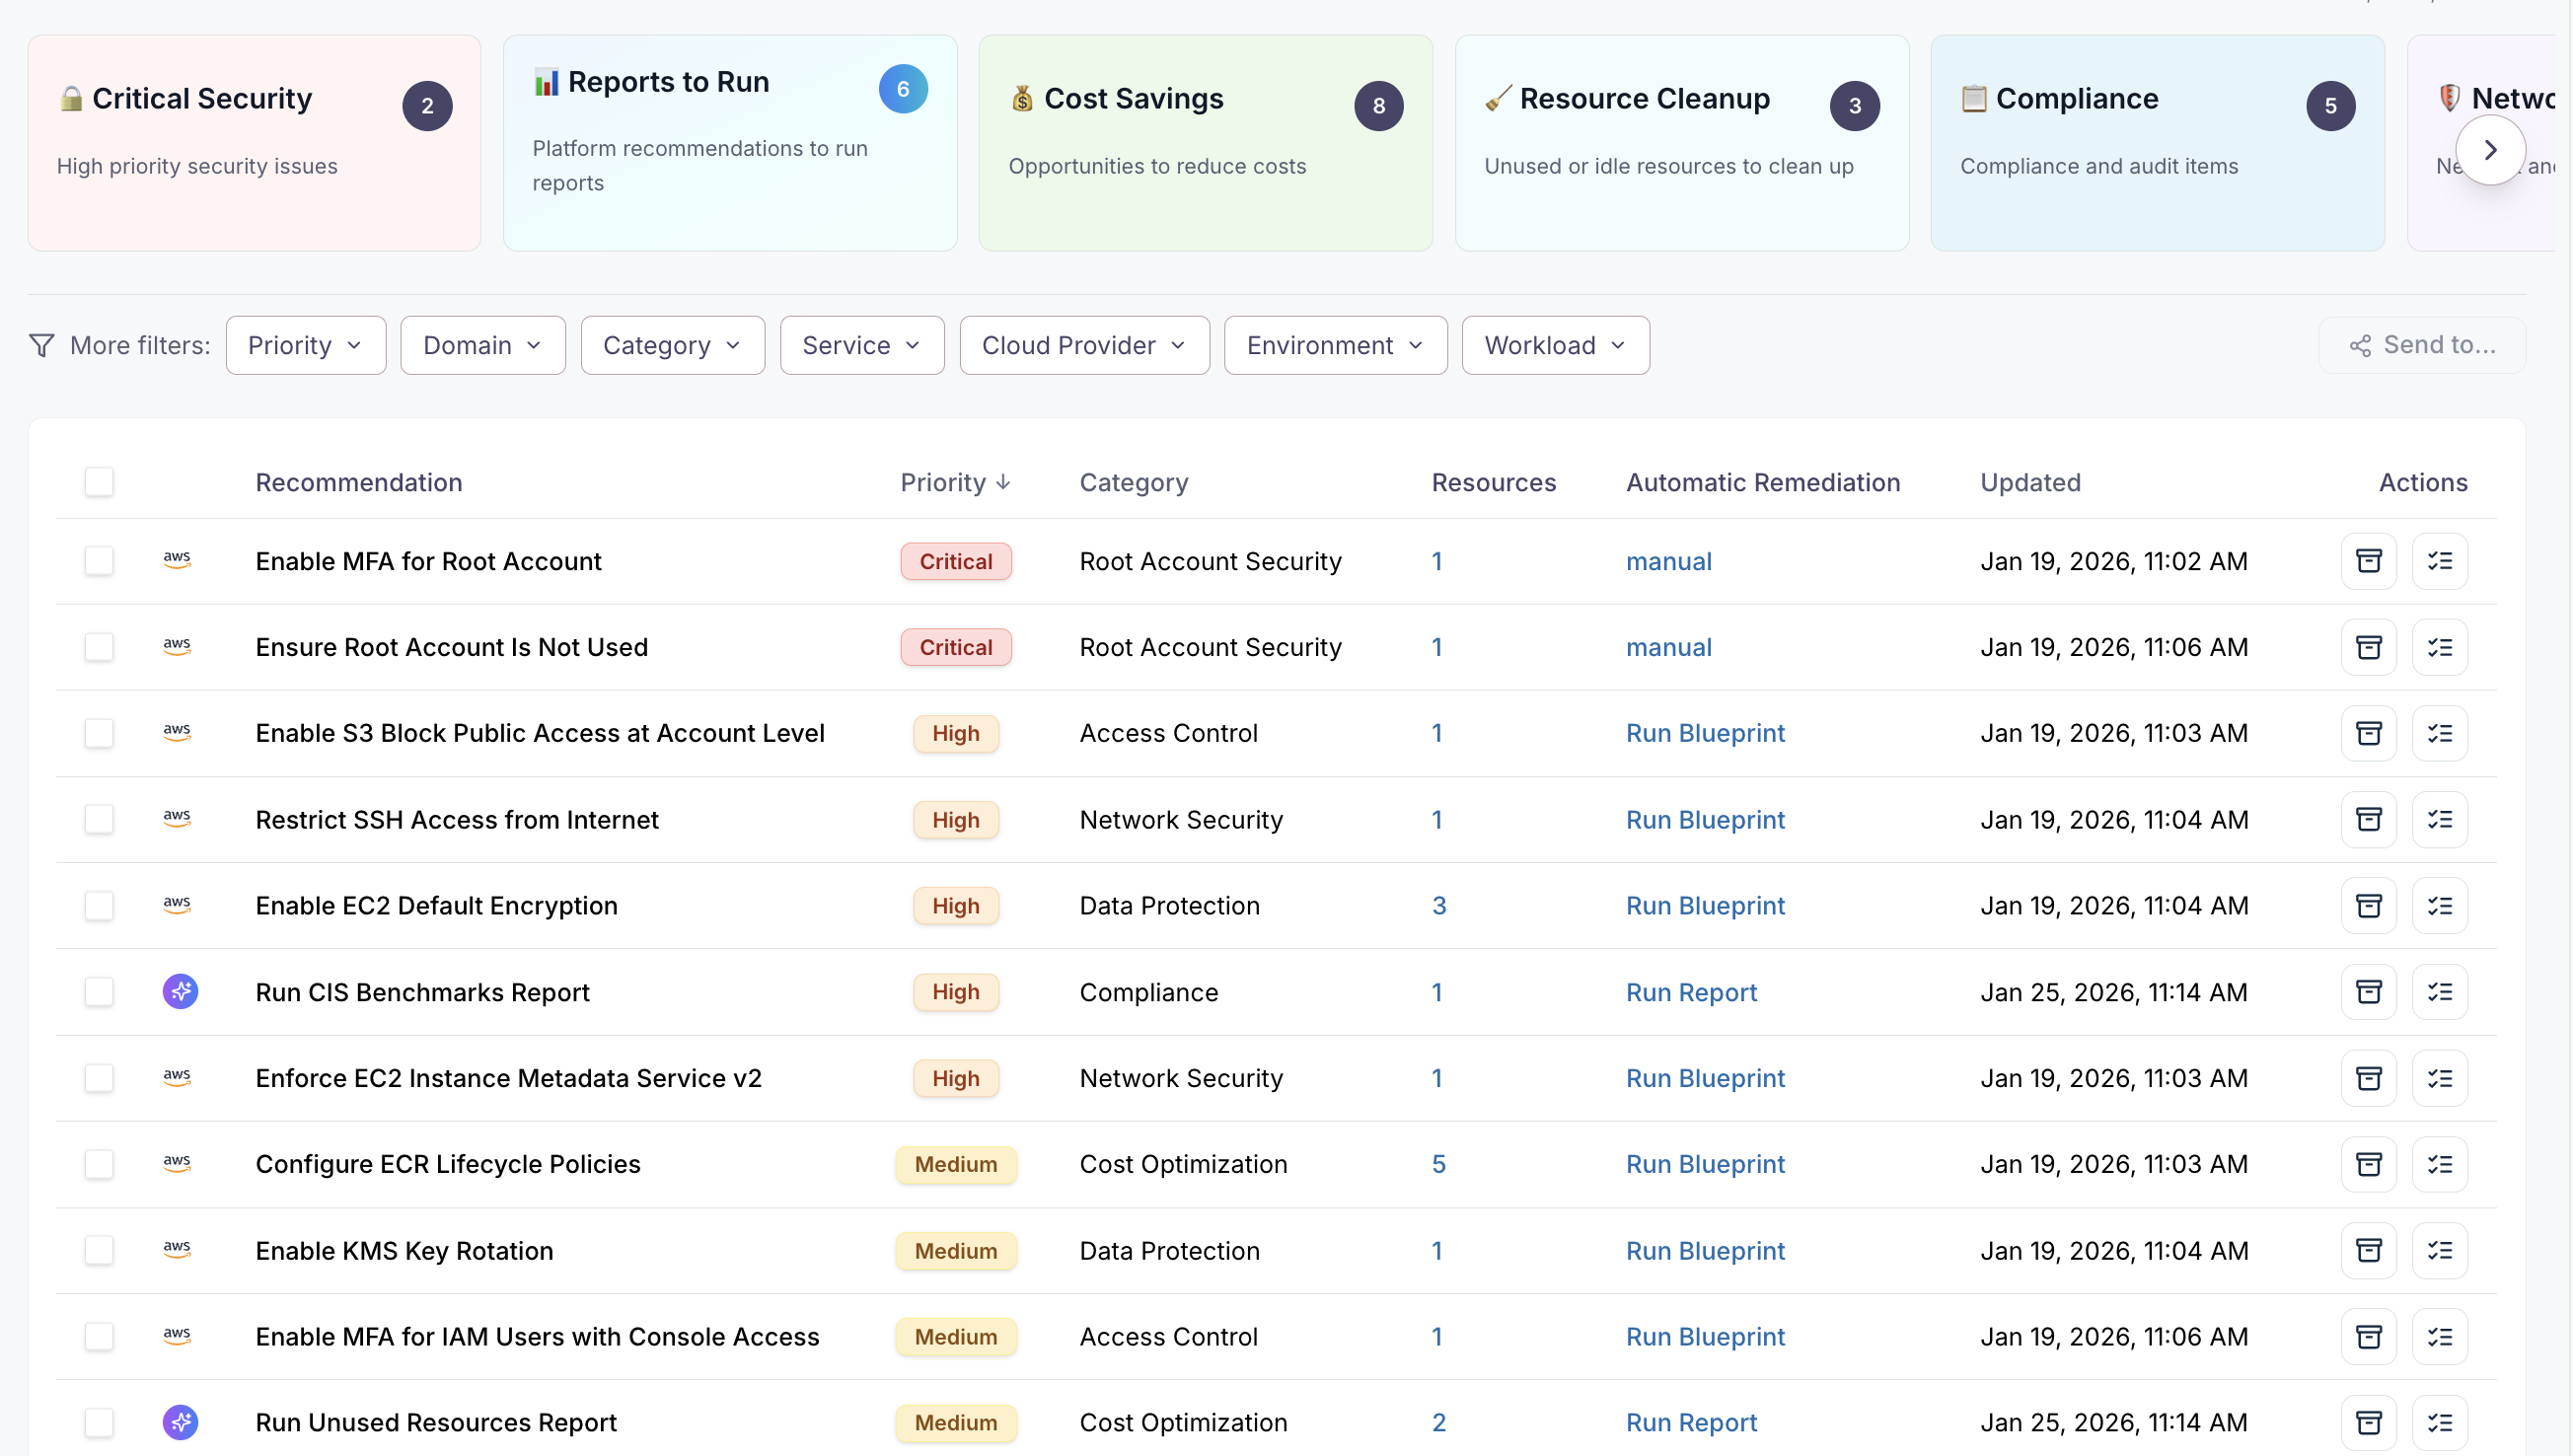Click the AWS icon on the "Restrict SSH Access from Internet" row
2573x1456 pixels.
177,818
